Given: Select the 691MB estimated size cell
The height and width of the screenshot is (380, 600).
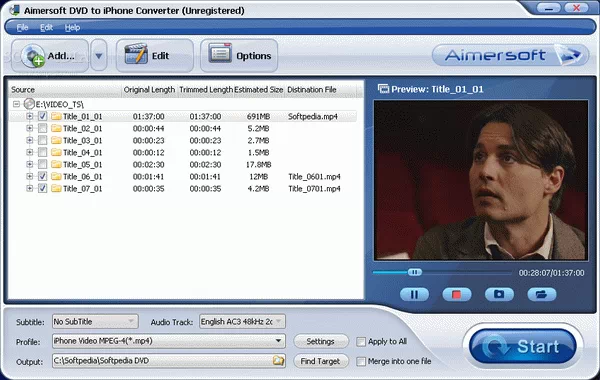Looking at the screenshot, I should (x=258, y=116).
